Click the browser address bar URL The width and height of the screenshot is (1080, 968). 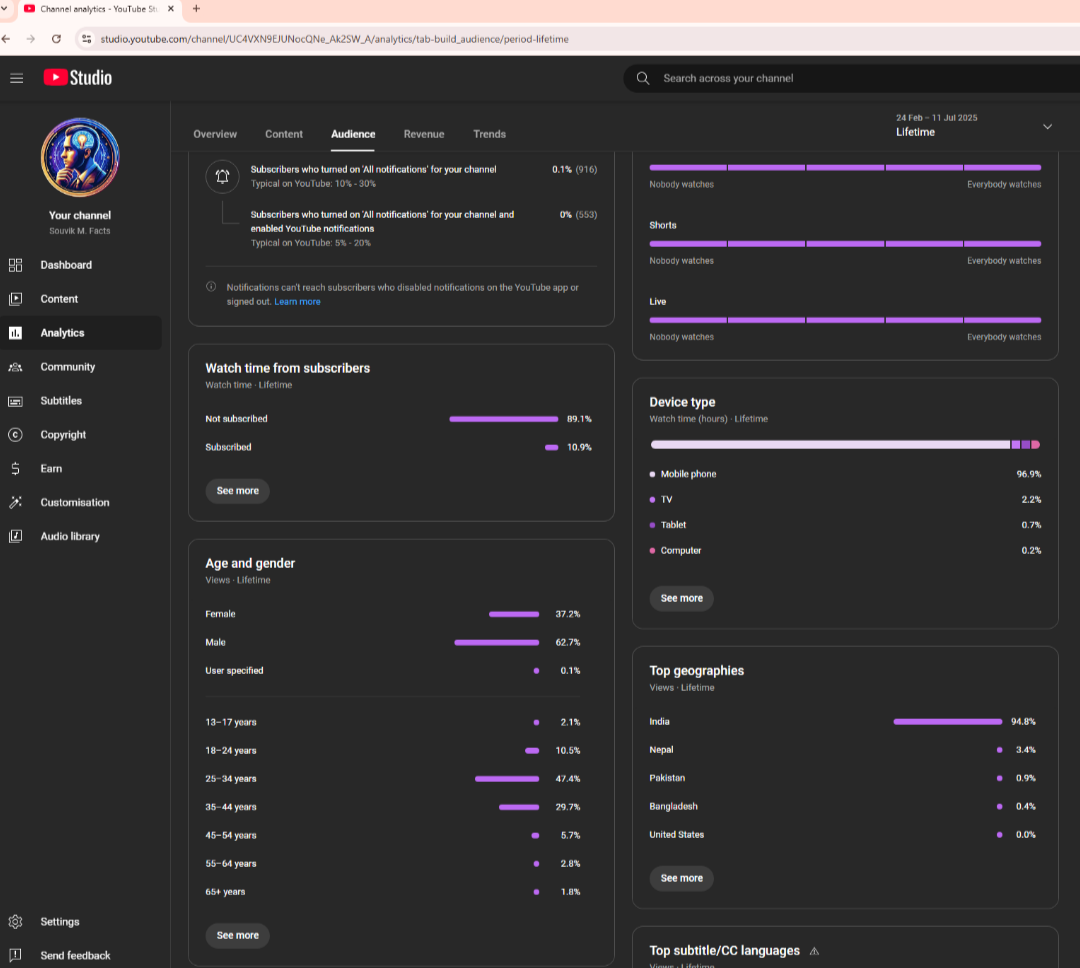coord(335,39)
